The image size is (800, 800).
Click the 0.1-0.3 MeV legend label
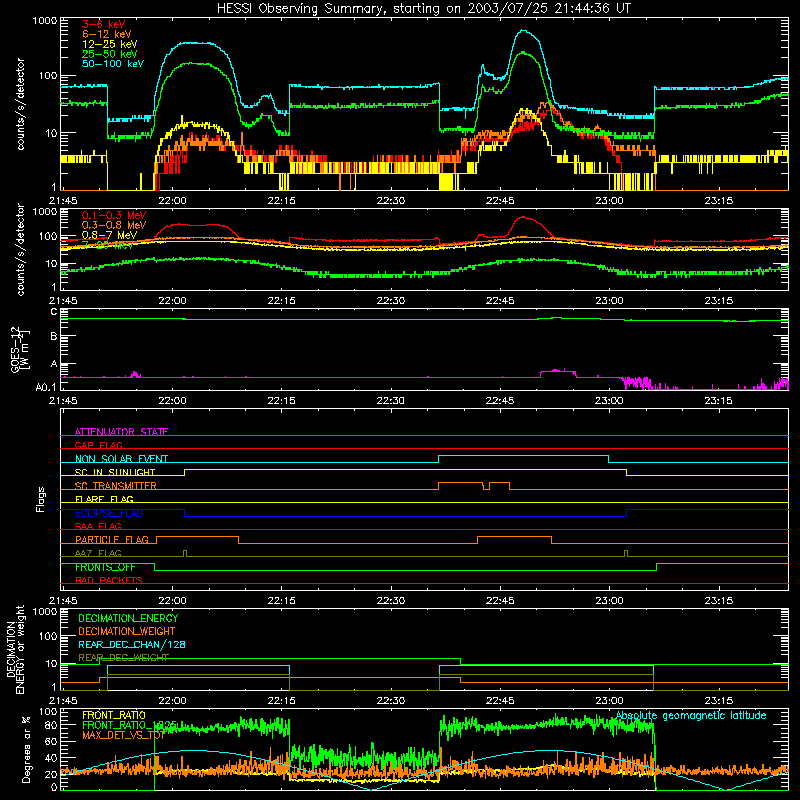coord(114,215)
